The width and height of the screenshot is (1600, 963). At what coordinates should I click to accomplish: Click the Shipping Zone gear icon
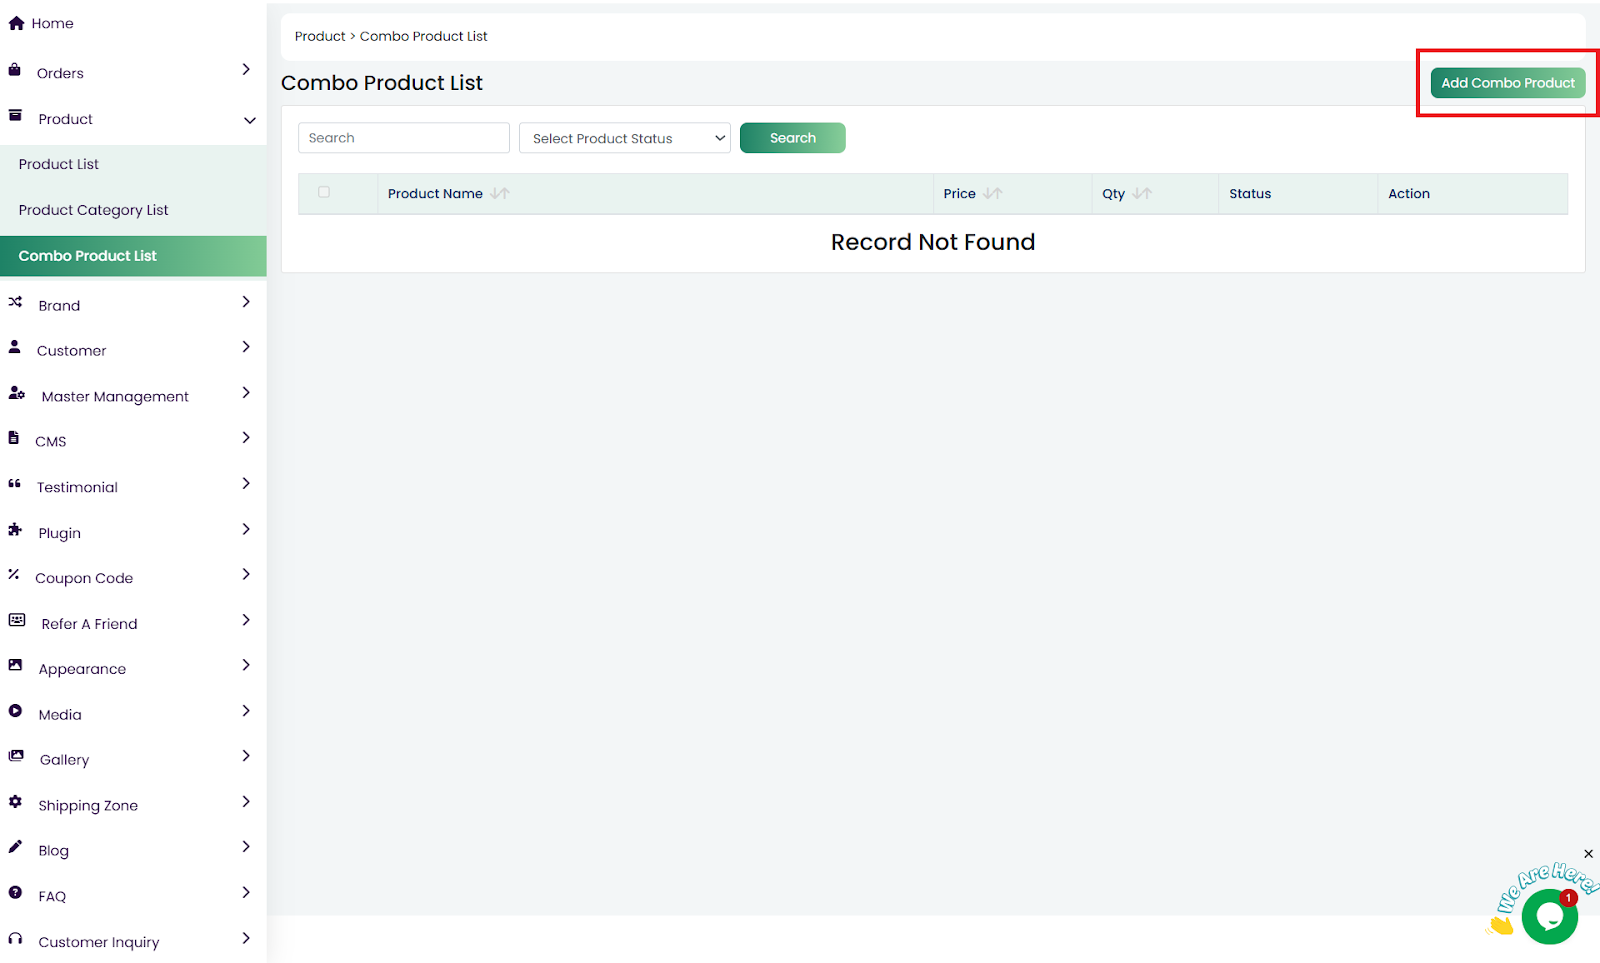click(x=15, y=802)
